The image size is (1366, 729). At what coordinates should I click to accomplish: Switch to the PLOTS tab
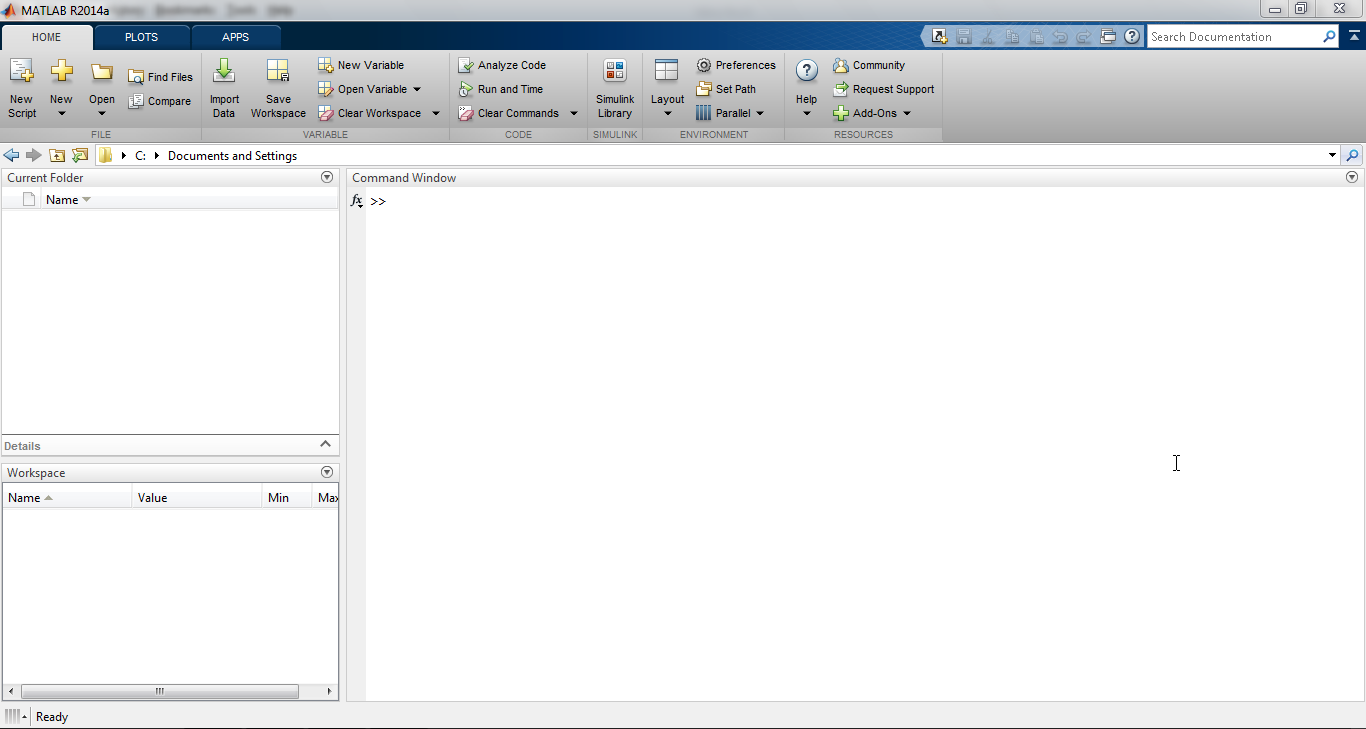[141, 37]
